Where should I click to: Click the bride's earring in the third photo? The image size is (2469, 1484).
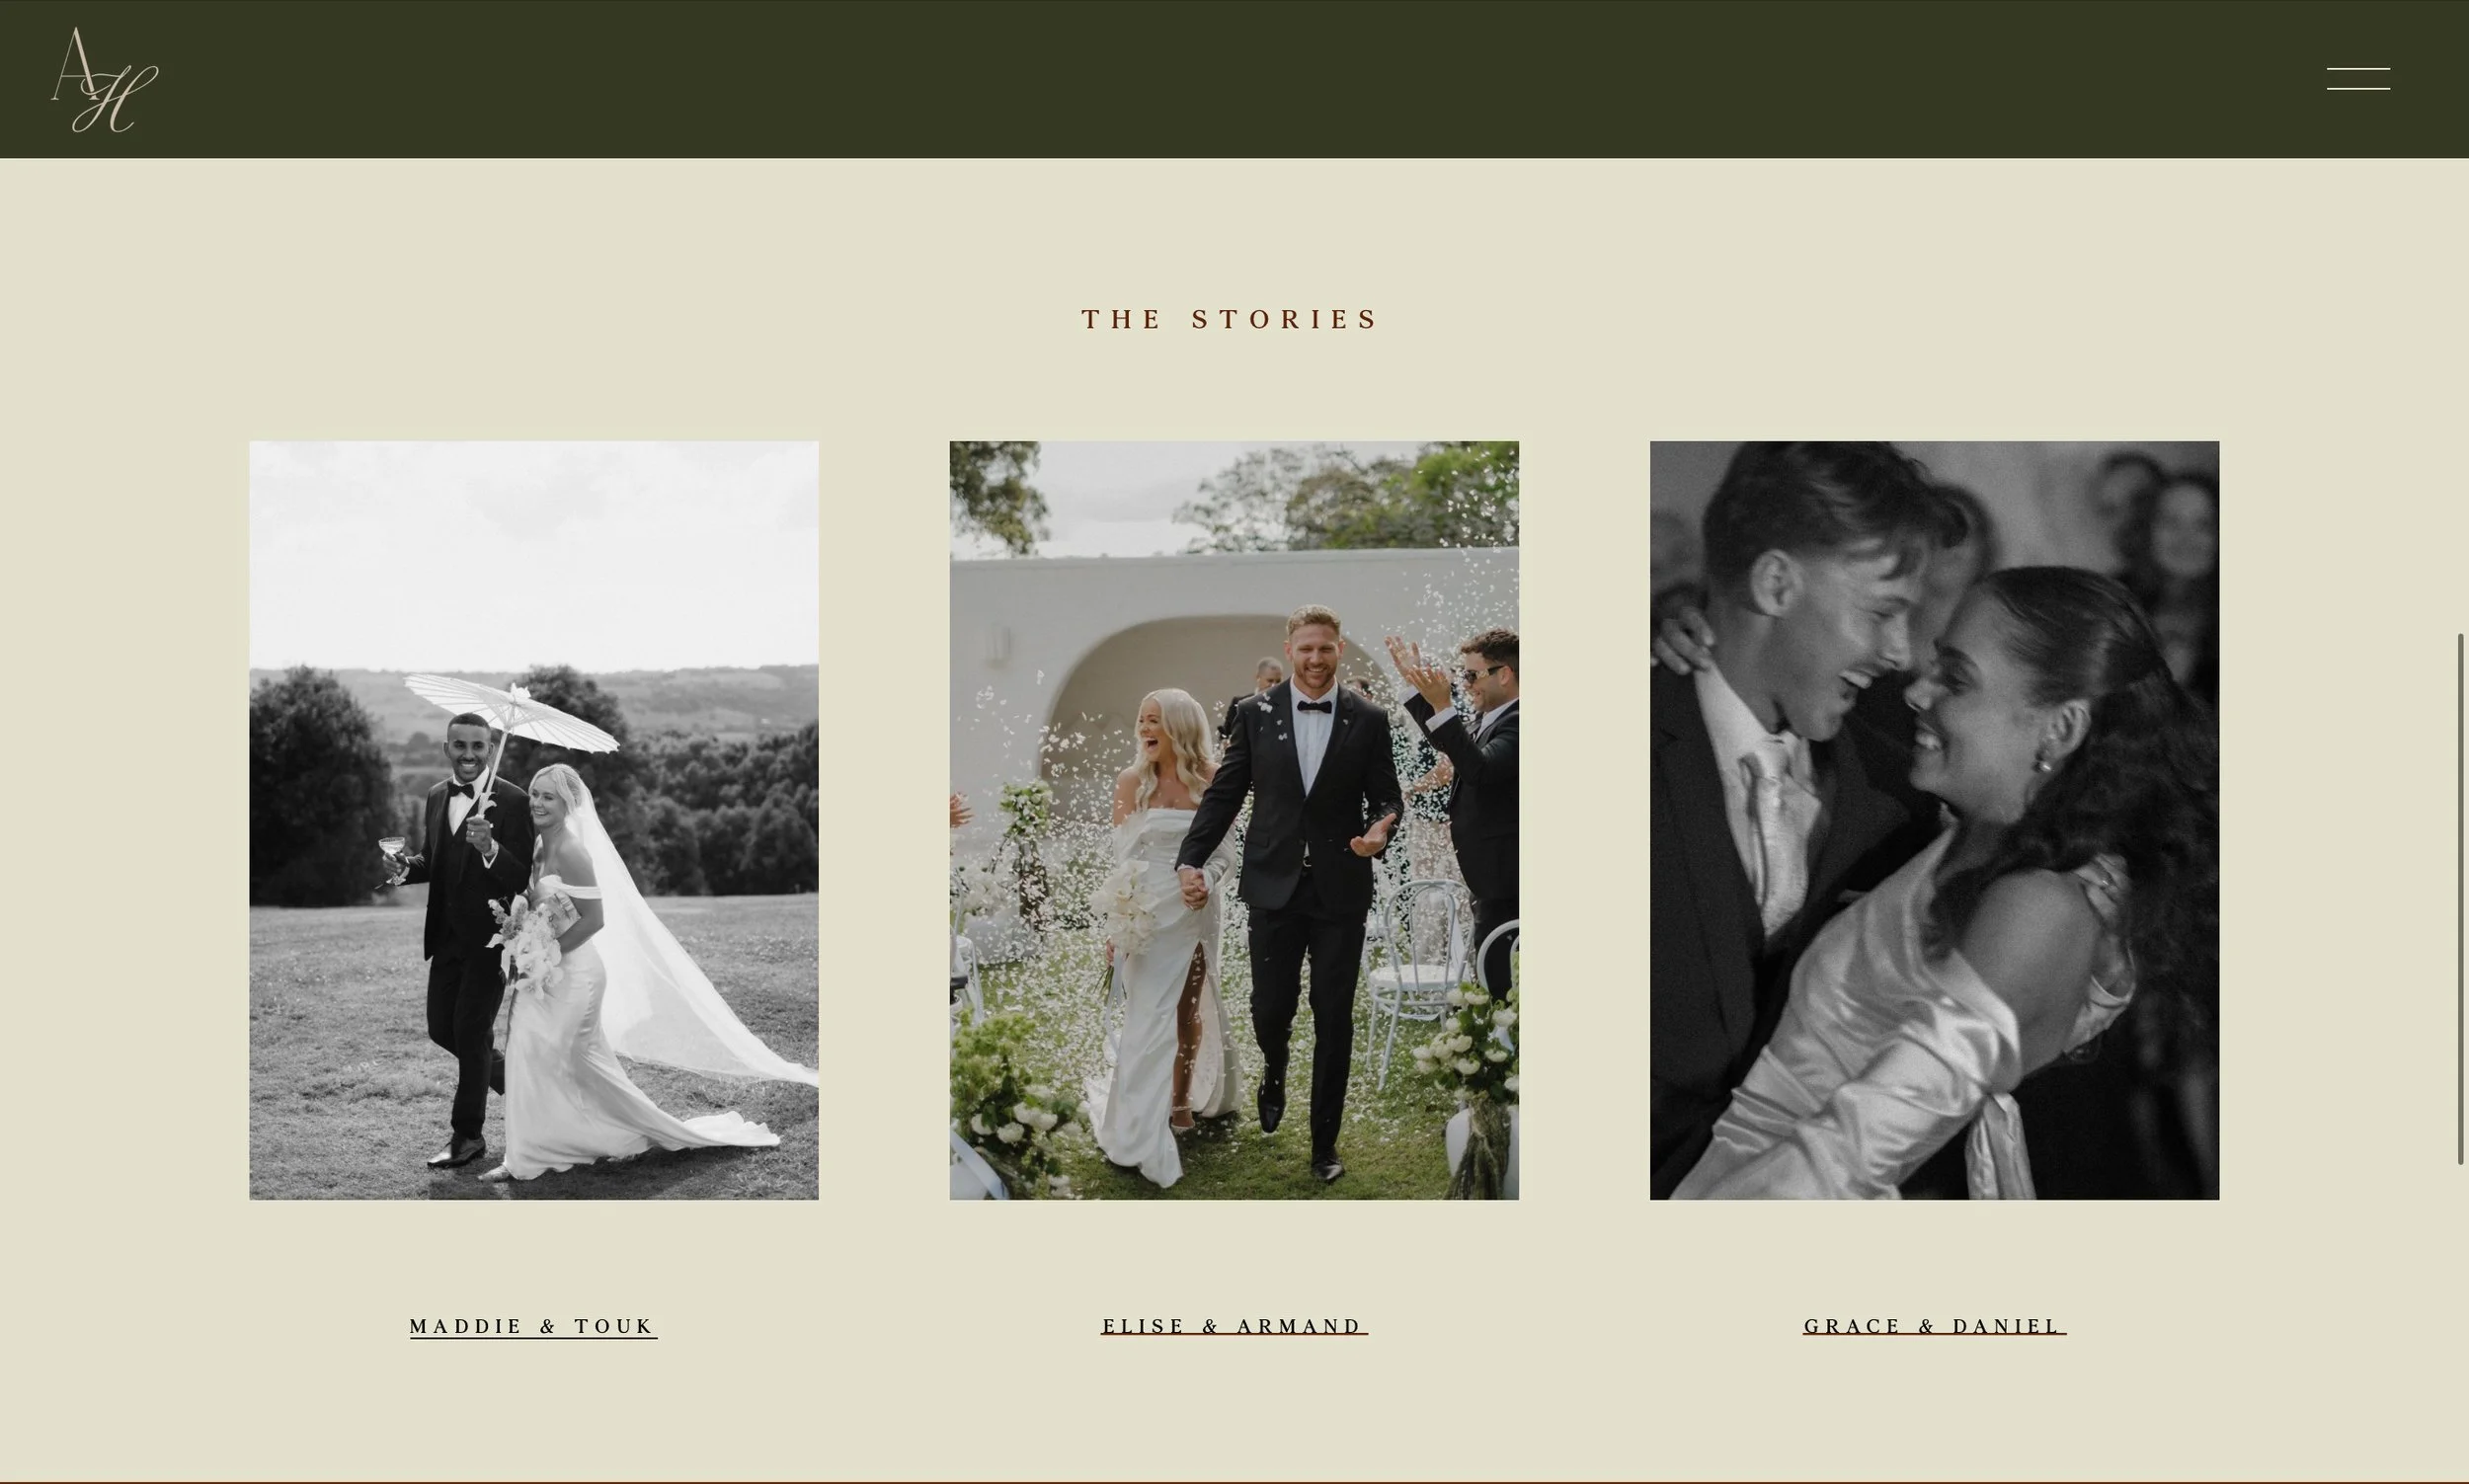2043,765
